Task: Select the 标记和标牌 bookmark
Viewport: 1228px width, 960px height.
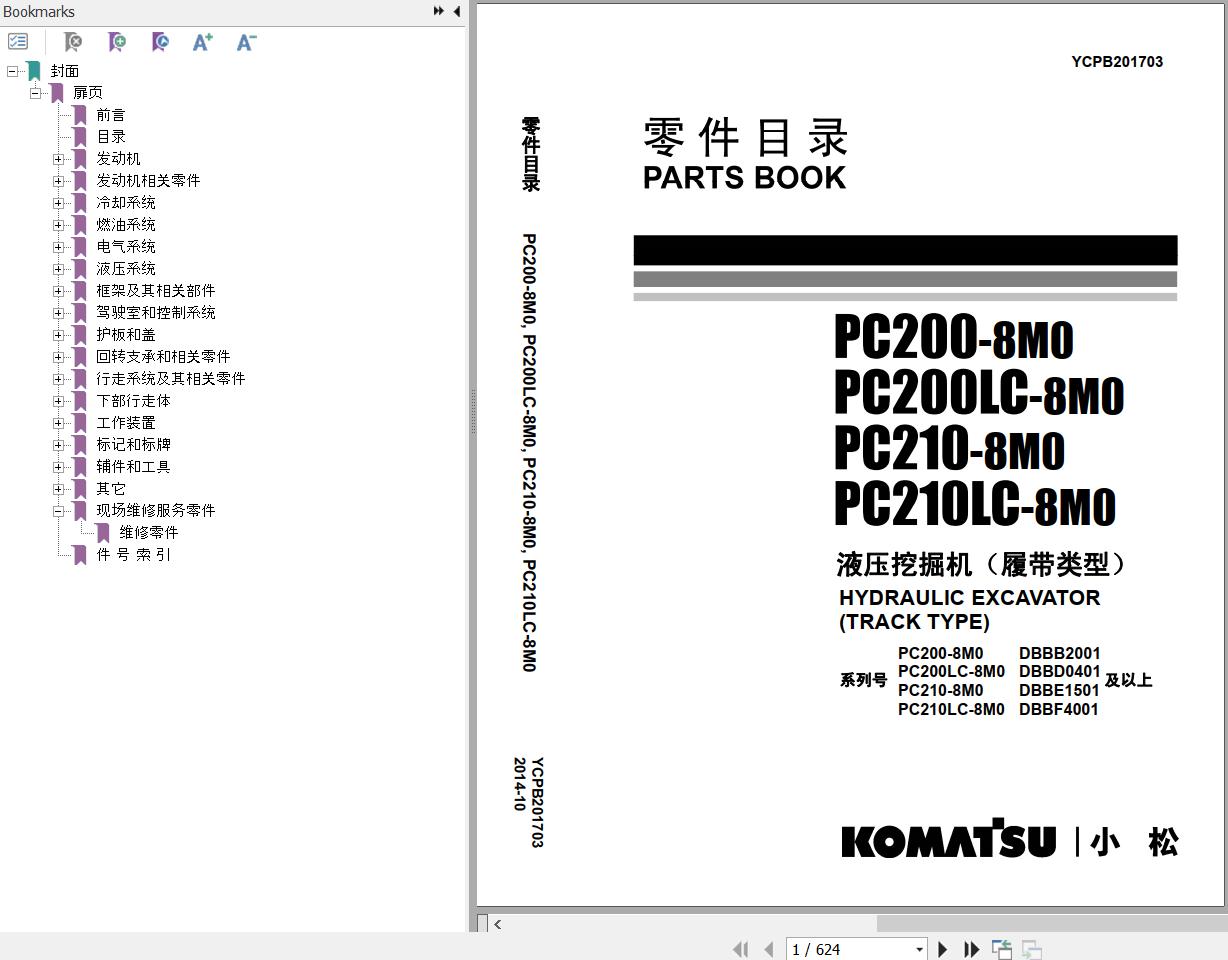Action: click(x=133, y=445)
